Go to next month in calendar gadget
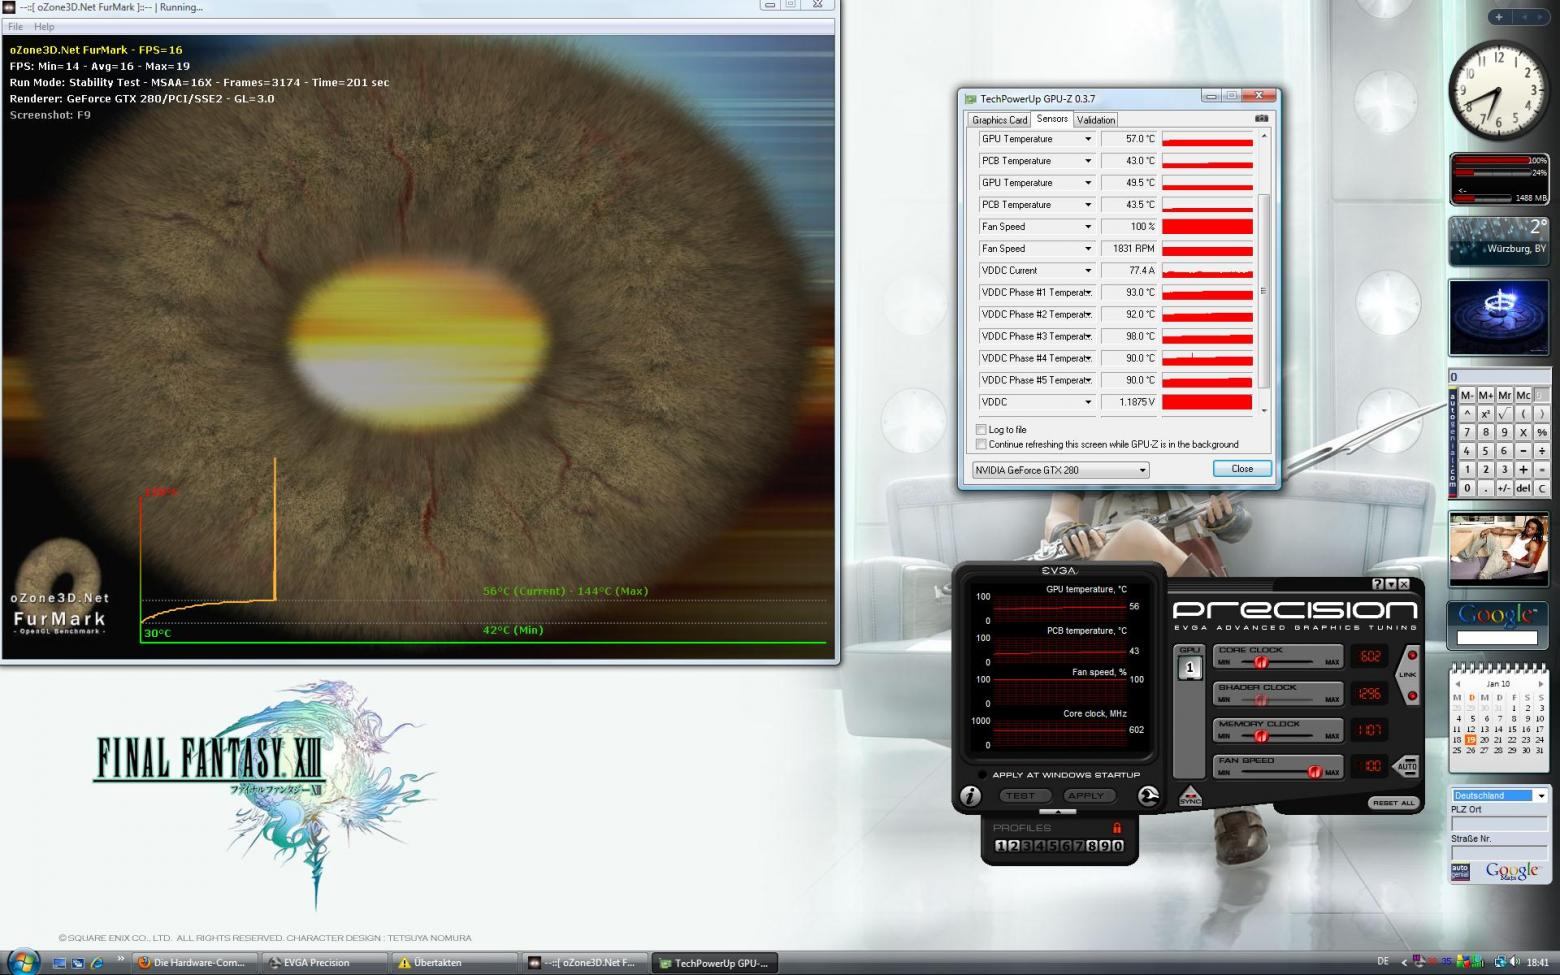 [x=1540, y=684]
